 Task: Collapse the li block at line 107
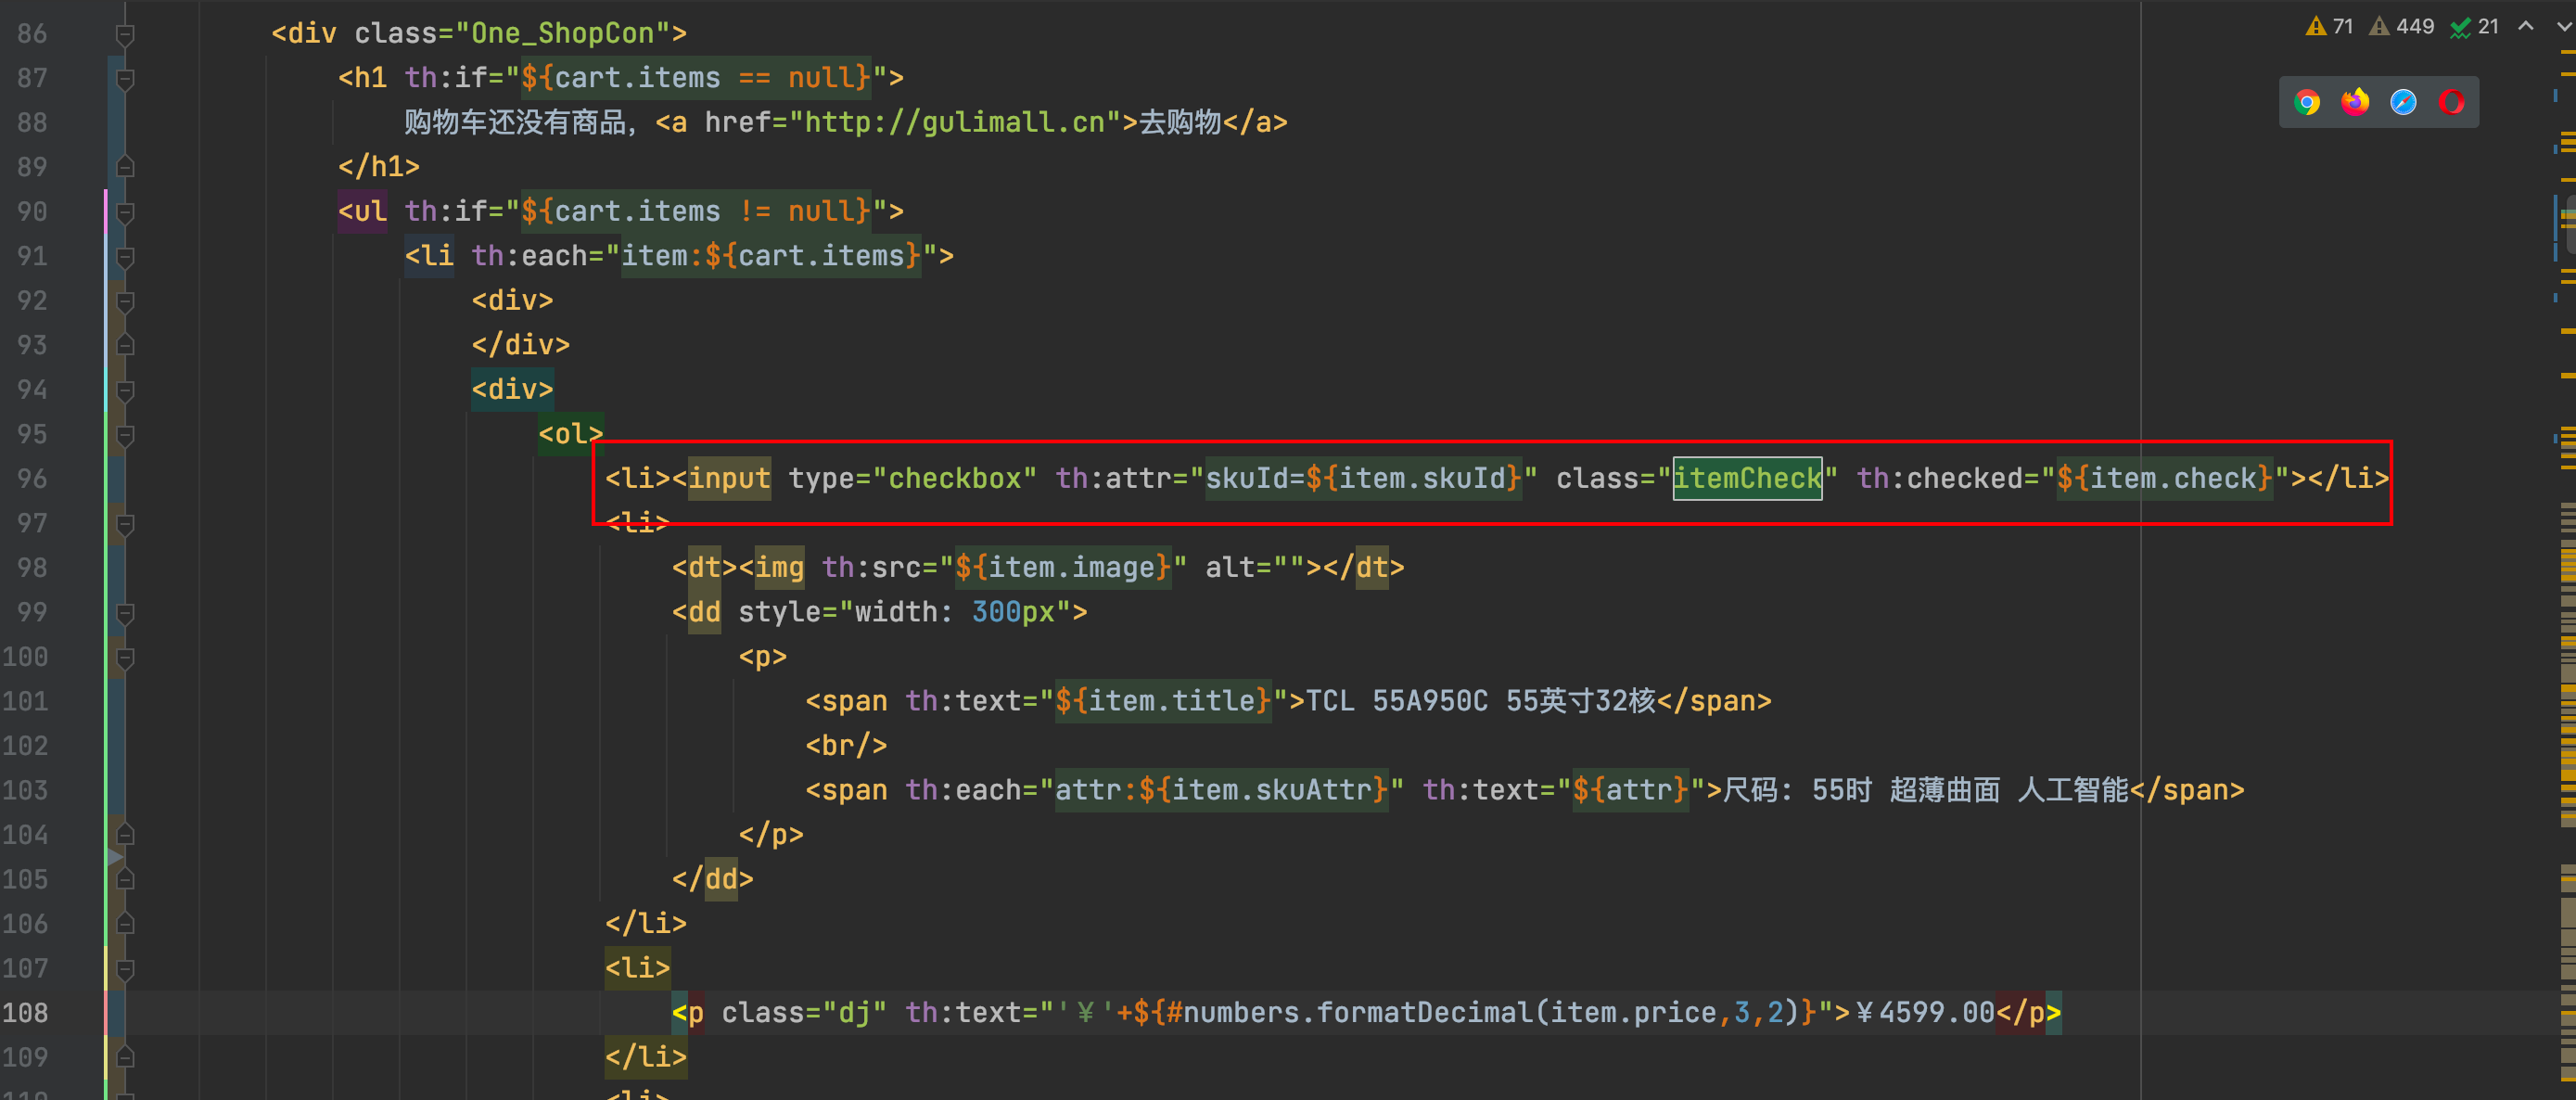point(125,969)
